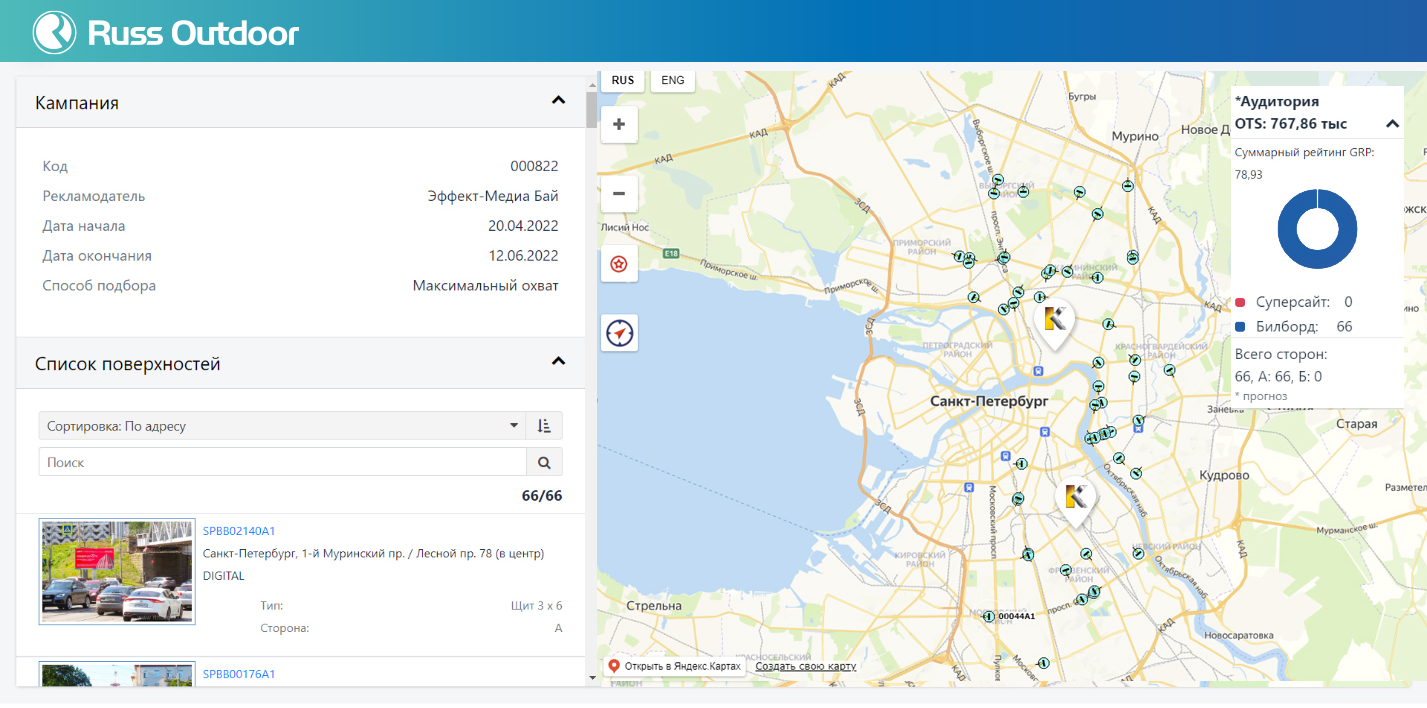Click start date 20.04.2022
Viewport: 1427px width, 708px height.
(x=523, y=226)
